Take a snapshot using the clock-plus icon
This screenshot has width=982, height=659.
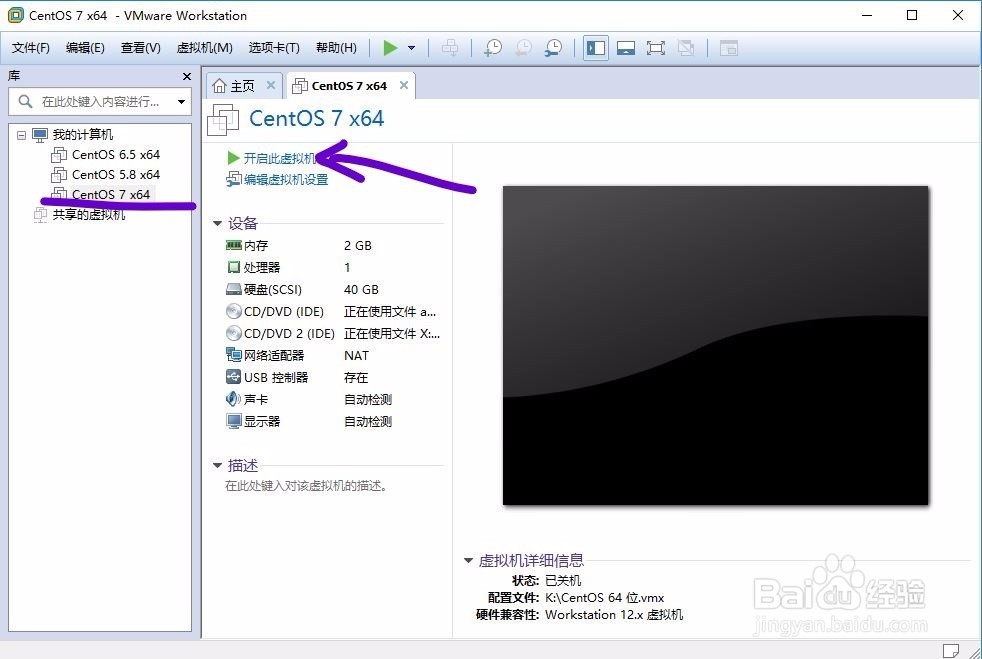tap(493, 47)
